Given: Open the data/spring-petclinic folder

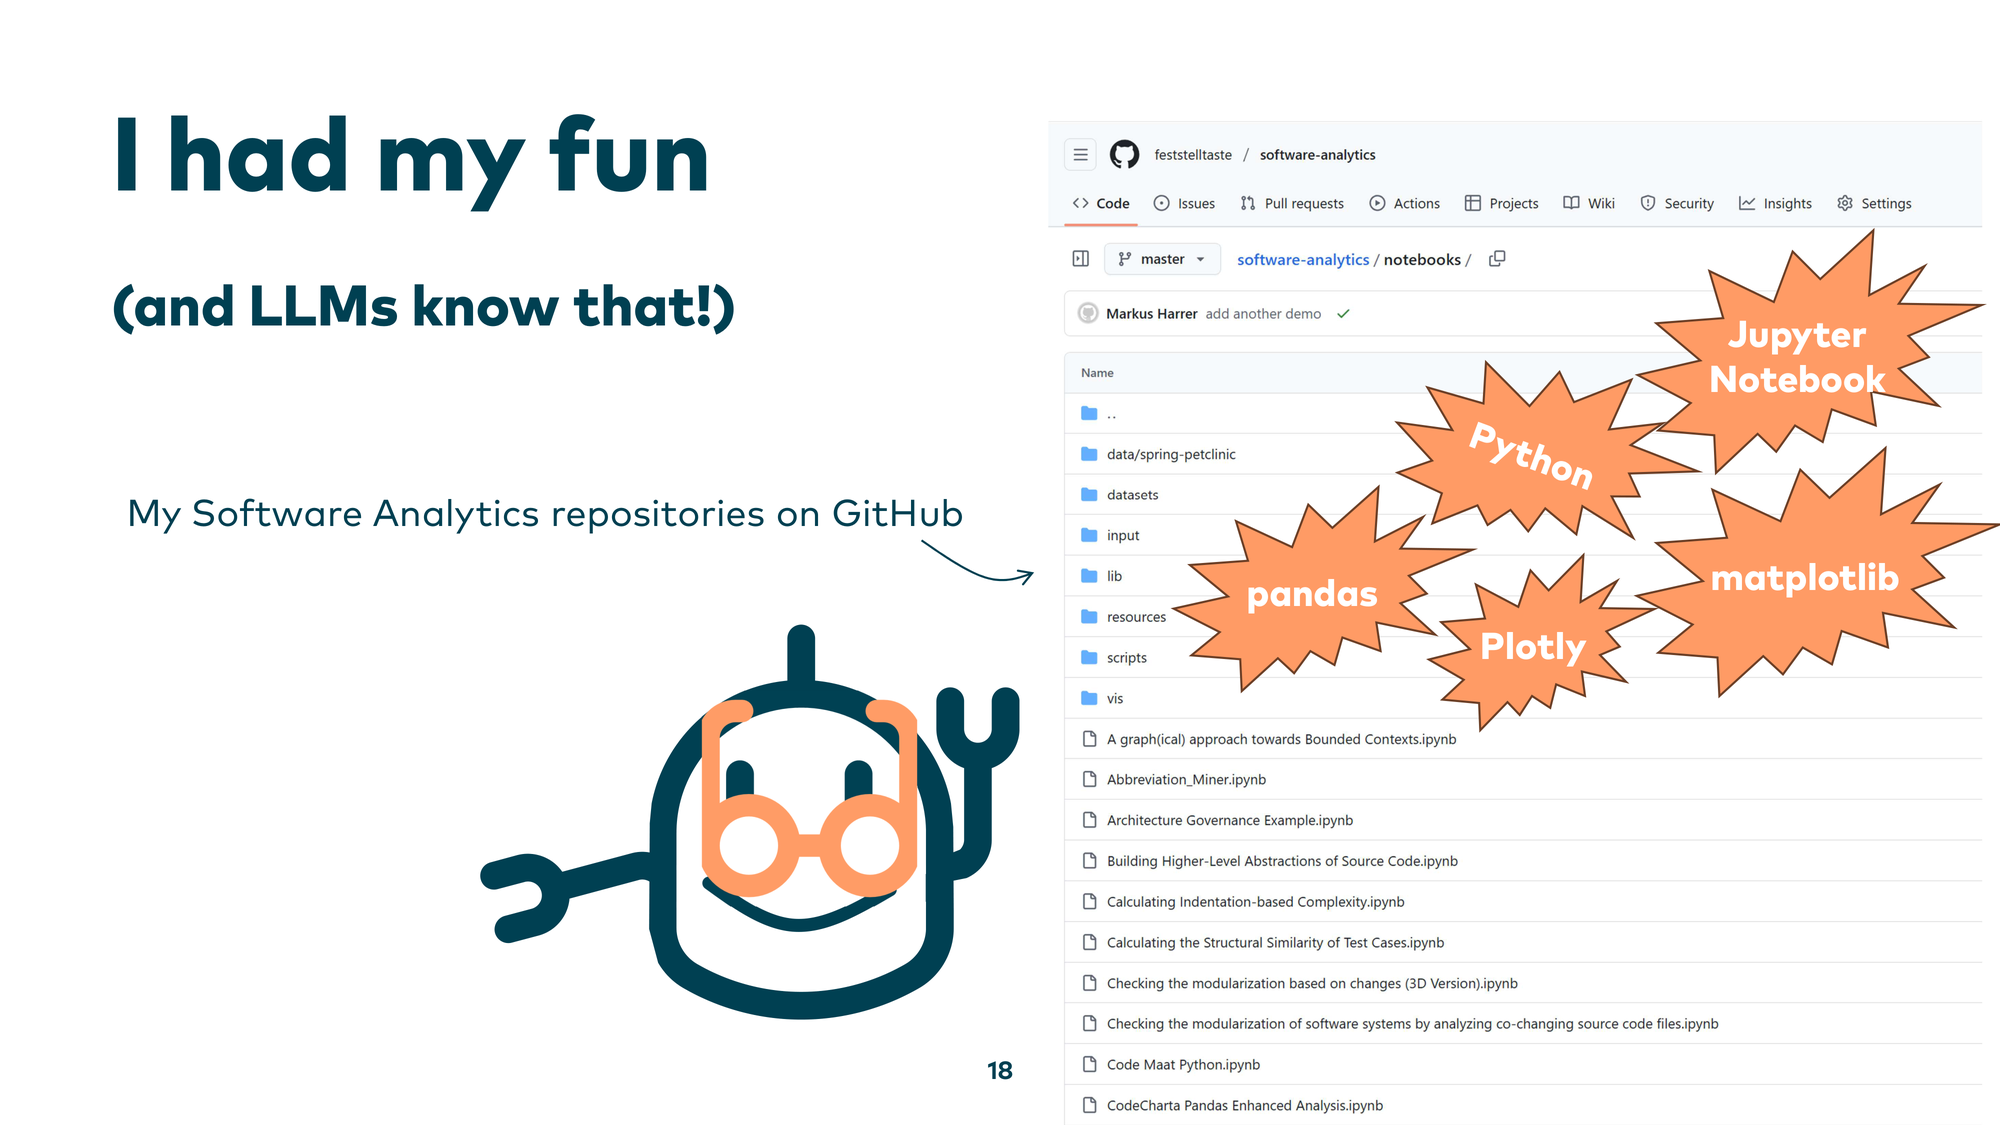Looking at the screenshot, I should (x=1170, y=454).
